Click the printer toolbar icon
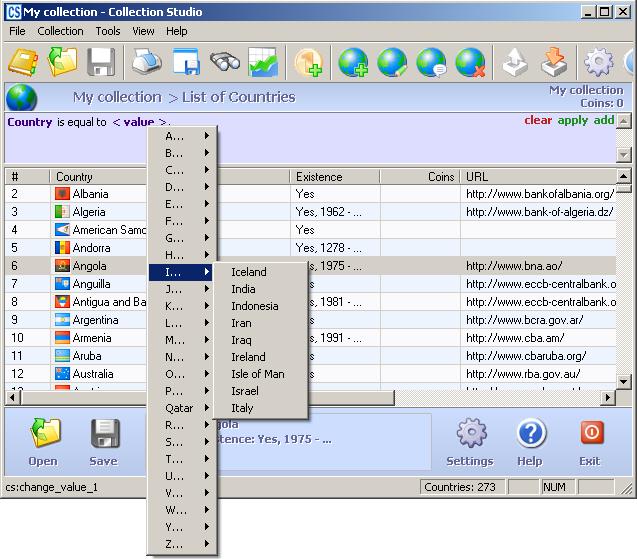This screenshot has width=637, height=559. 146,62
